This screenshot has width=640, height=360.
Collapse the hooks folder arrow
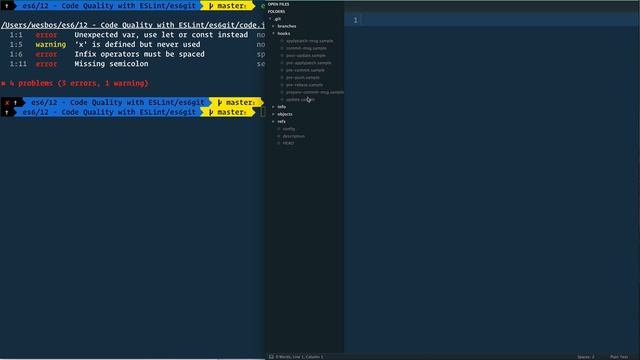tap(273, 33)
